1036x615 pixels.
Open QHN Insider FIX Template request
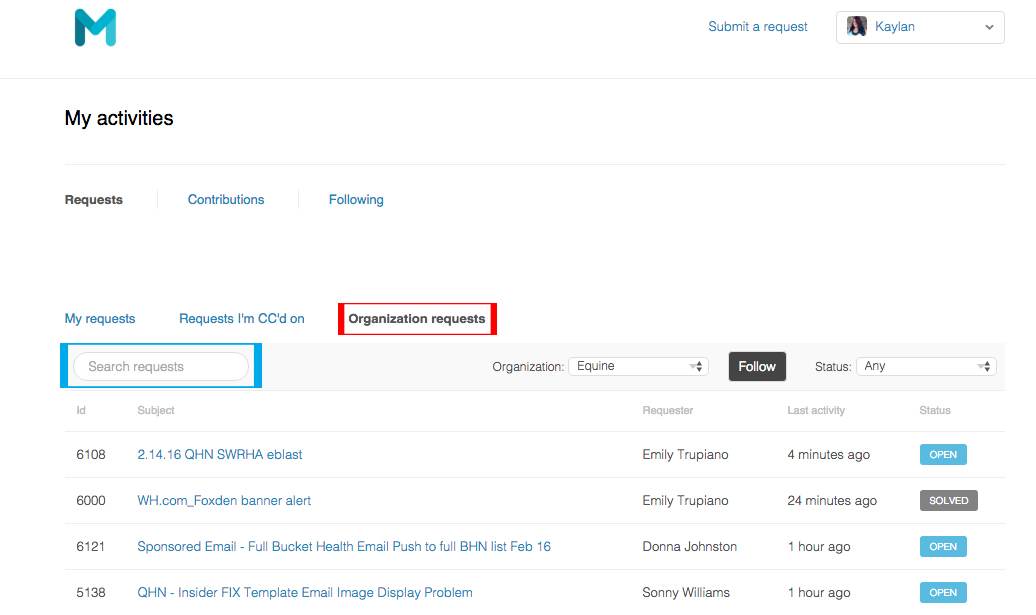[x=305, y=593]
